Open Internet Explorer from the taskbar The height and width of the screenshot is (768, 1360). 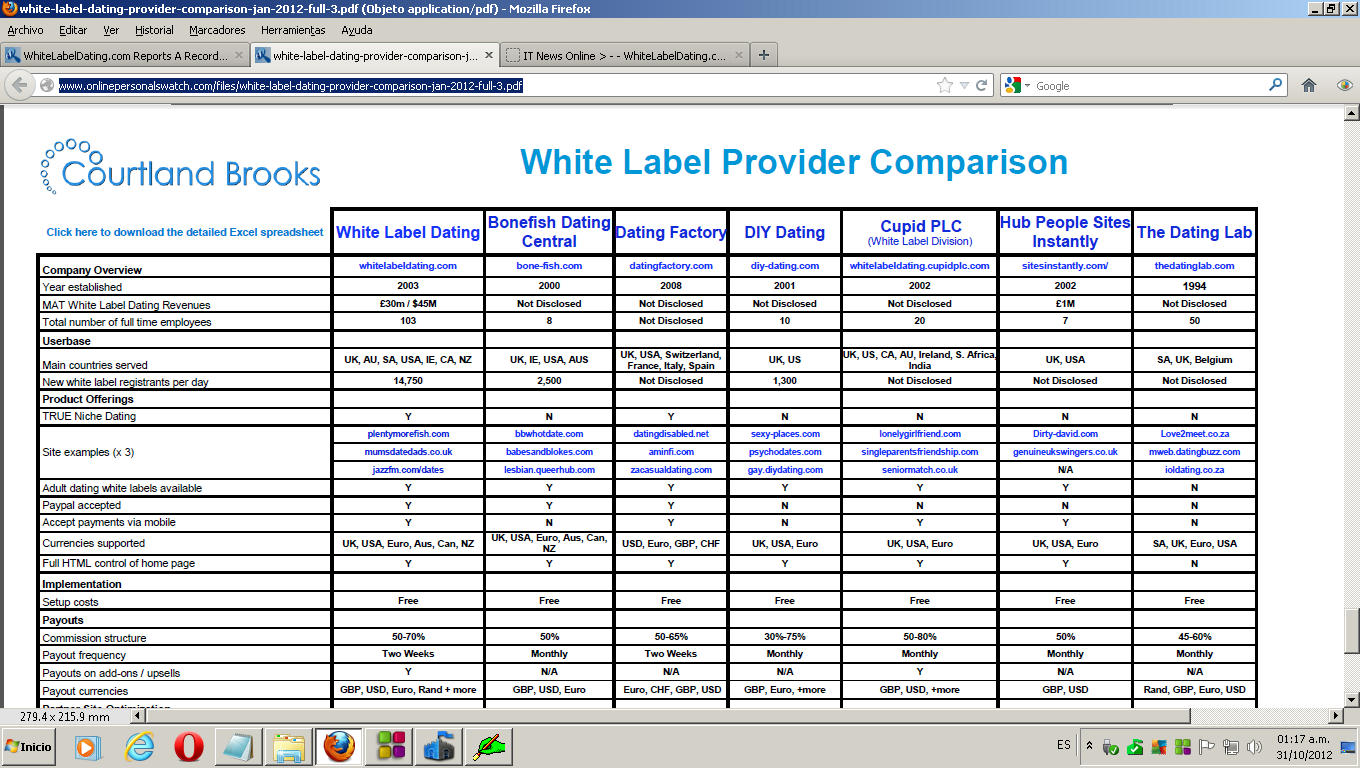tap(140, 746)
